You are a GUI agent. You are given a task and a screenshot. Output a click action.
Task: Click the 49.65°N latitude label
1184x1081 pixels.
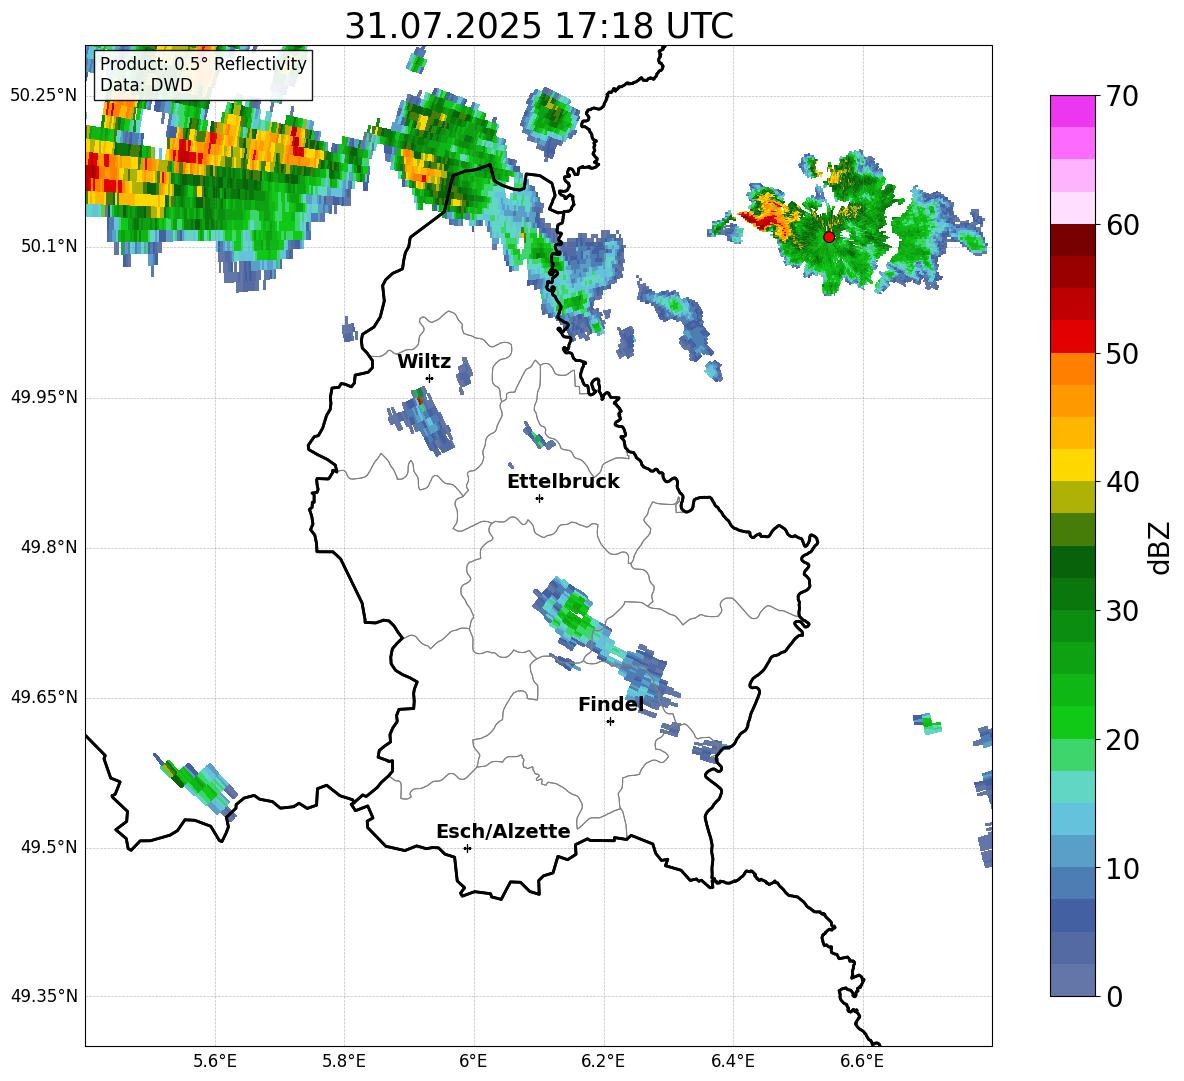click(x=43, y=697)
